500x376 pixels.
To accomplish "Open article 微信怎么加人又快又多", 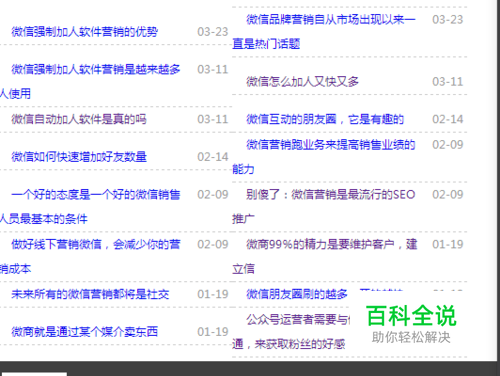I will click(x=303, y=82).
